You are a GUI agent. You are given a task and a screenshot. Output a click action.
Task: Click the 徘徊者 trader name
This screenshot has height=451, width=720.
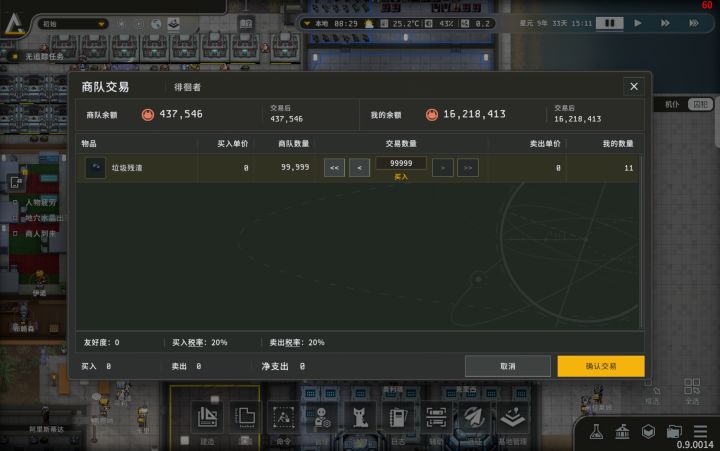(x=187, y=87)
